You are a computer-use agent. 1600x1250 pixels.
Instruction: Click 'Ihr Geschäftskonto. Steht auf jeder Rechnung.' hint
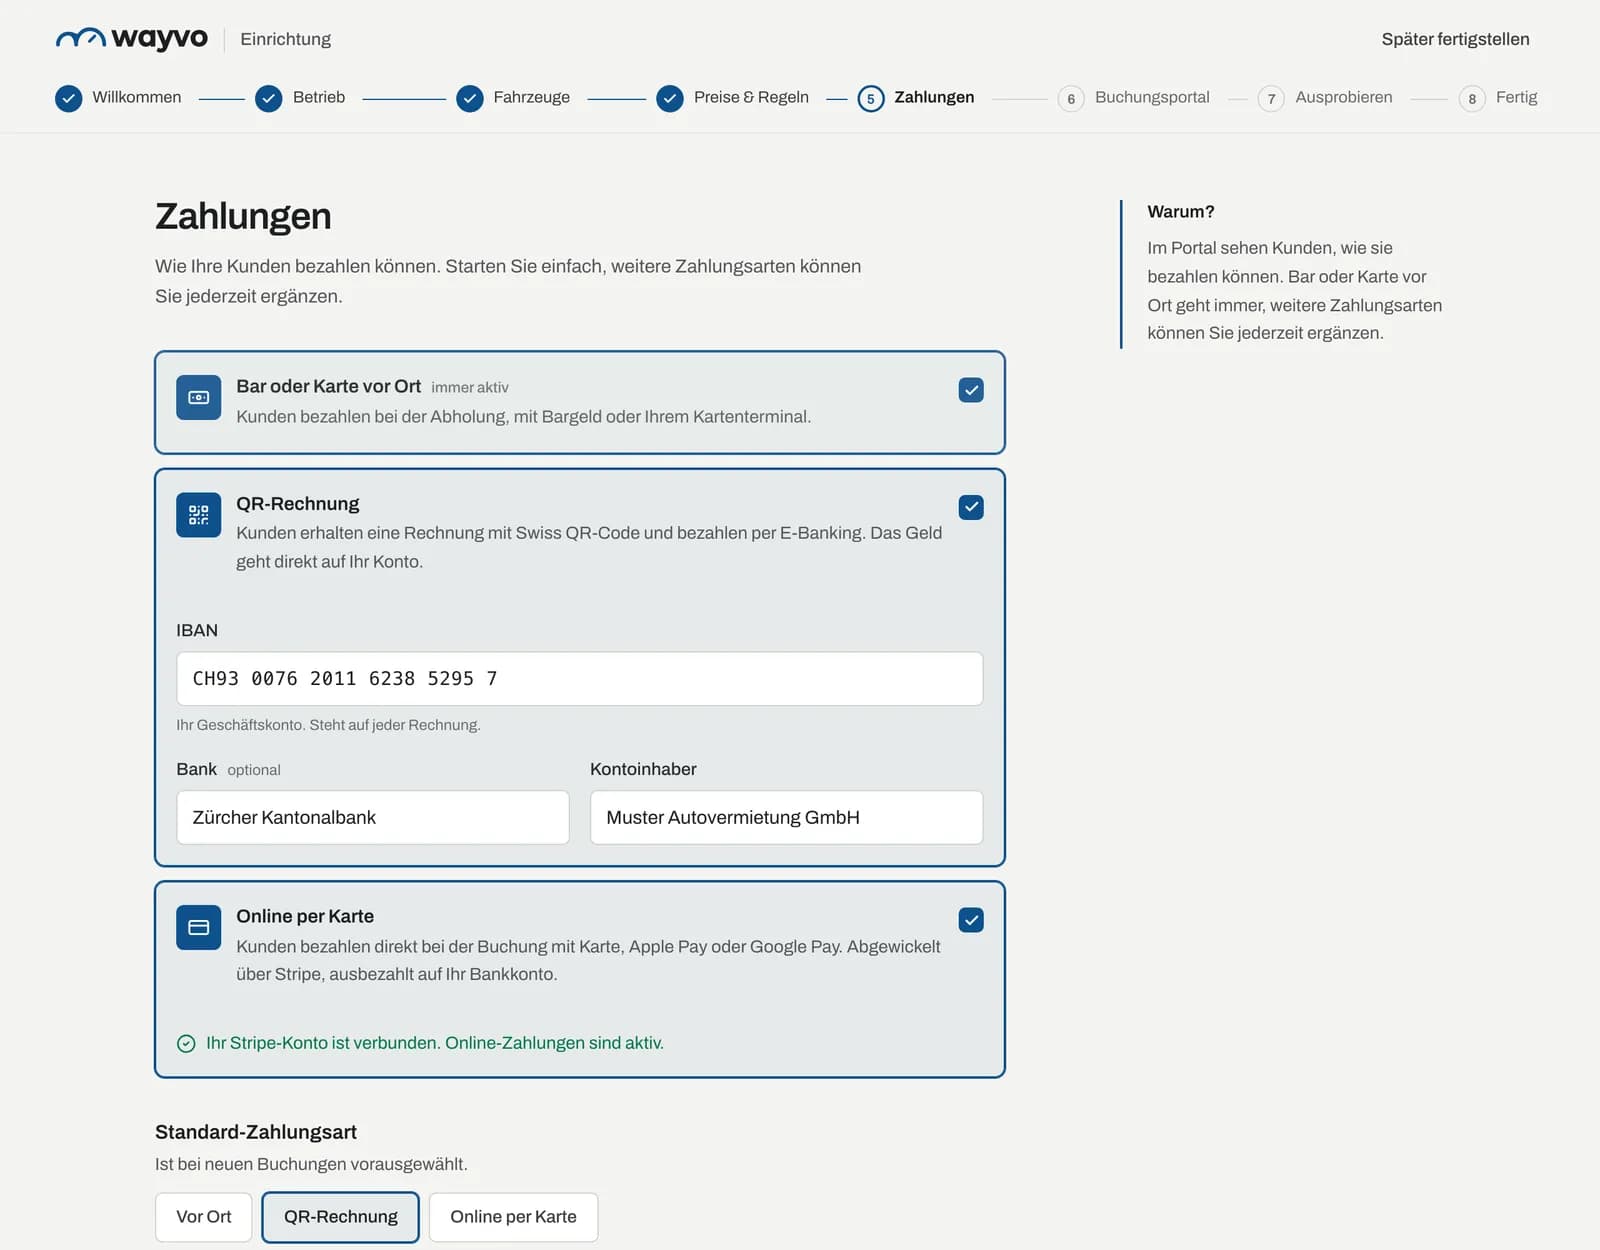point(329,725)
